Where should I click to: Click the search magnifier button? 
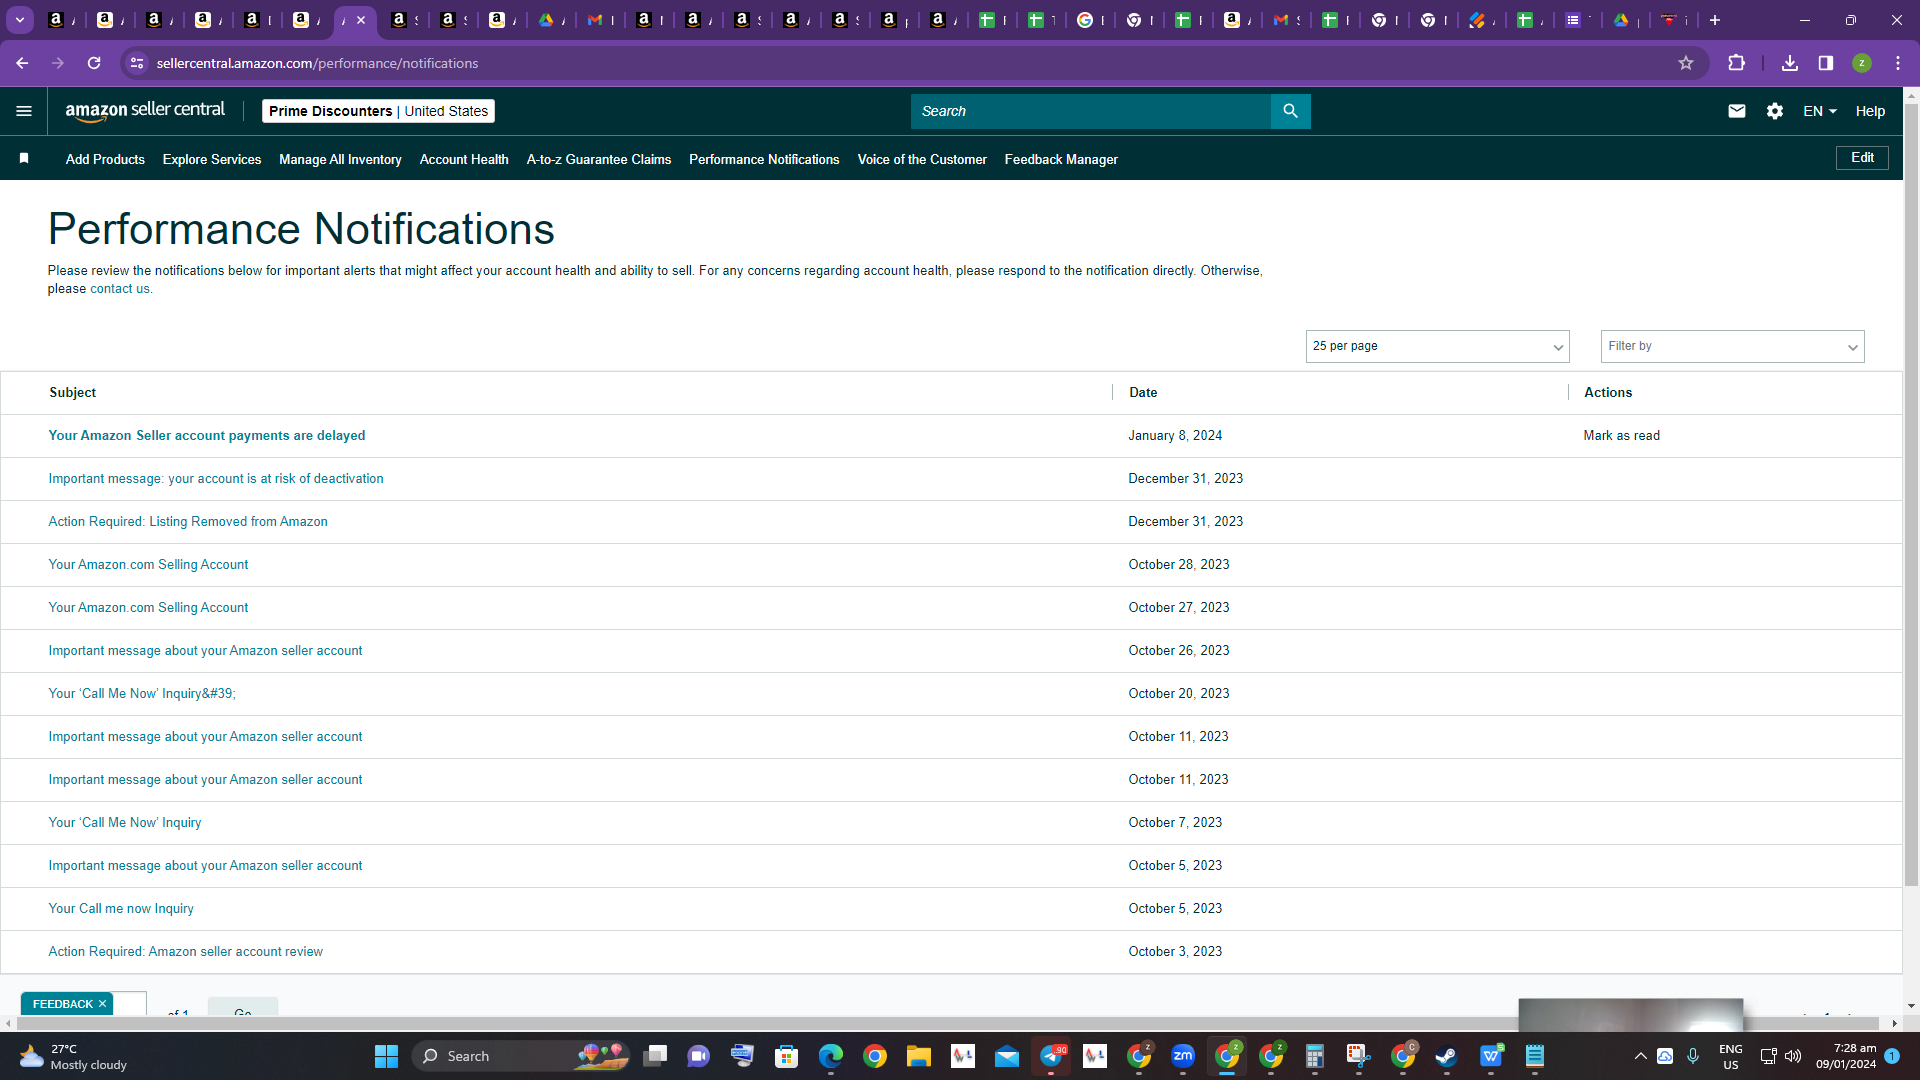tap(1290, 111)
